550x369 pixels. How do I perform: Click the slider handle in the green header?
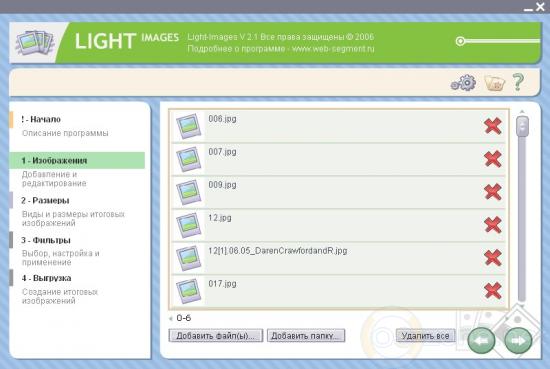[460, 41]
